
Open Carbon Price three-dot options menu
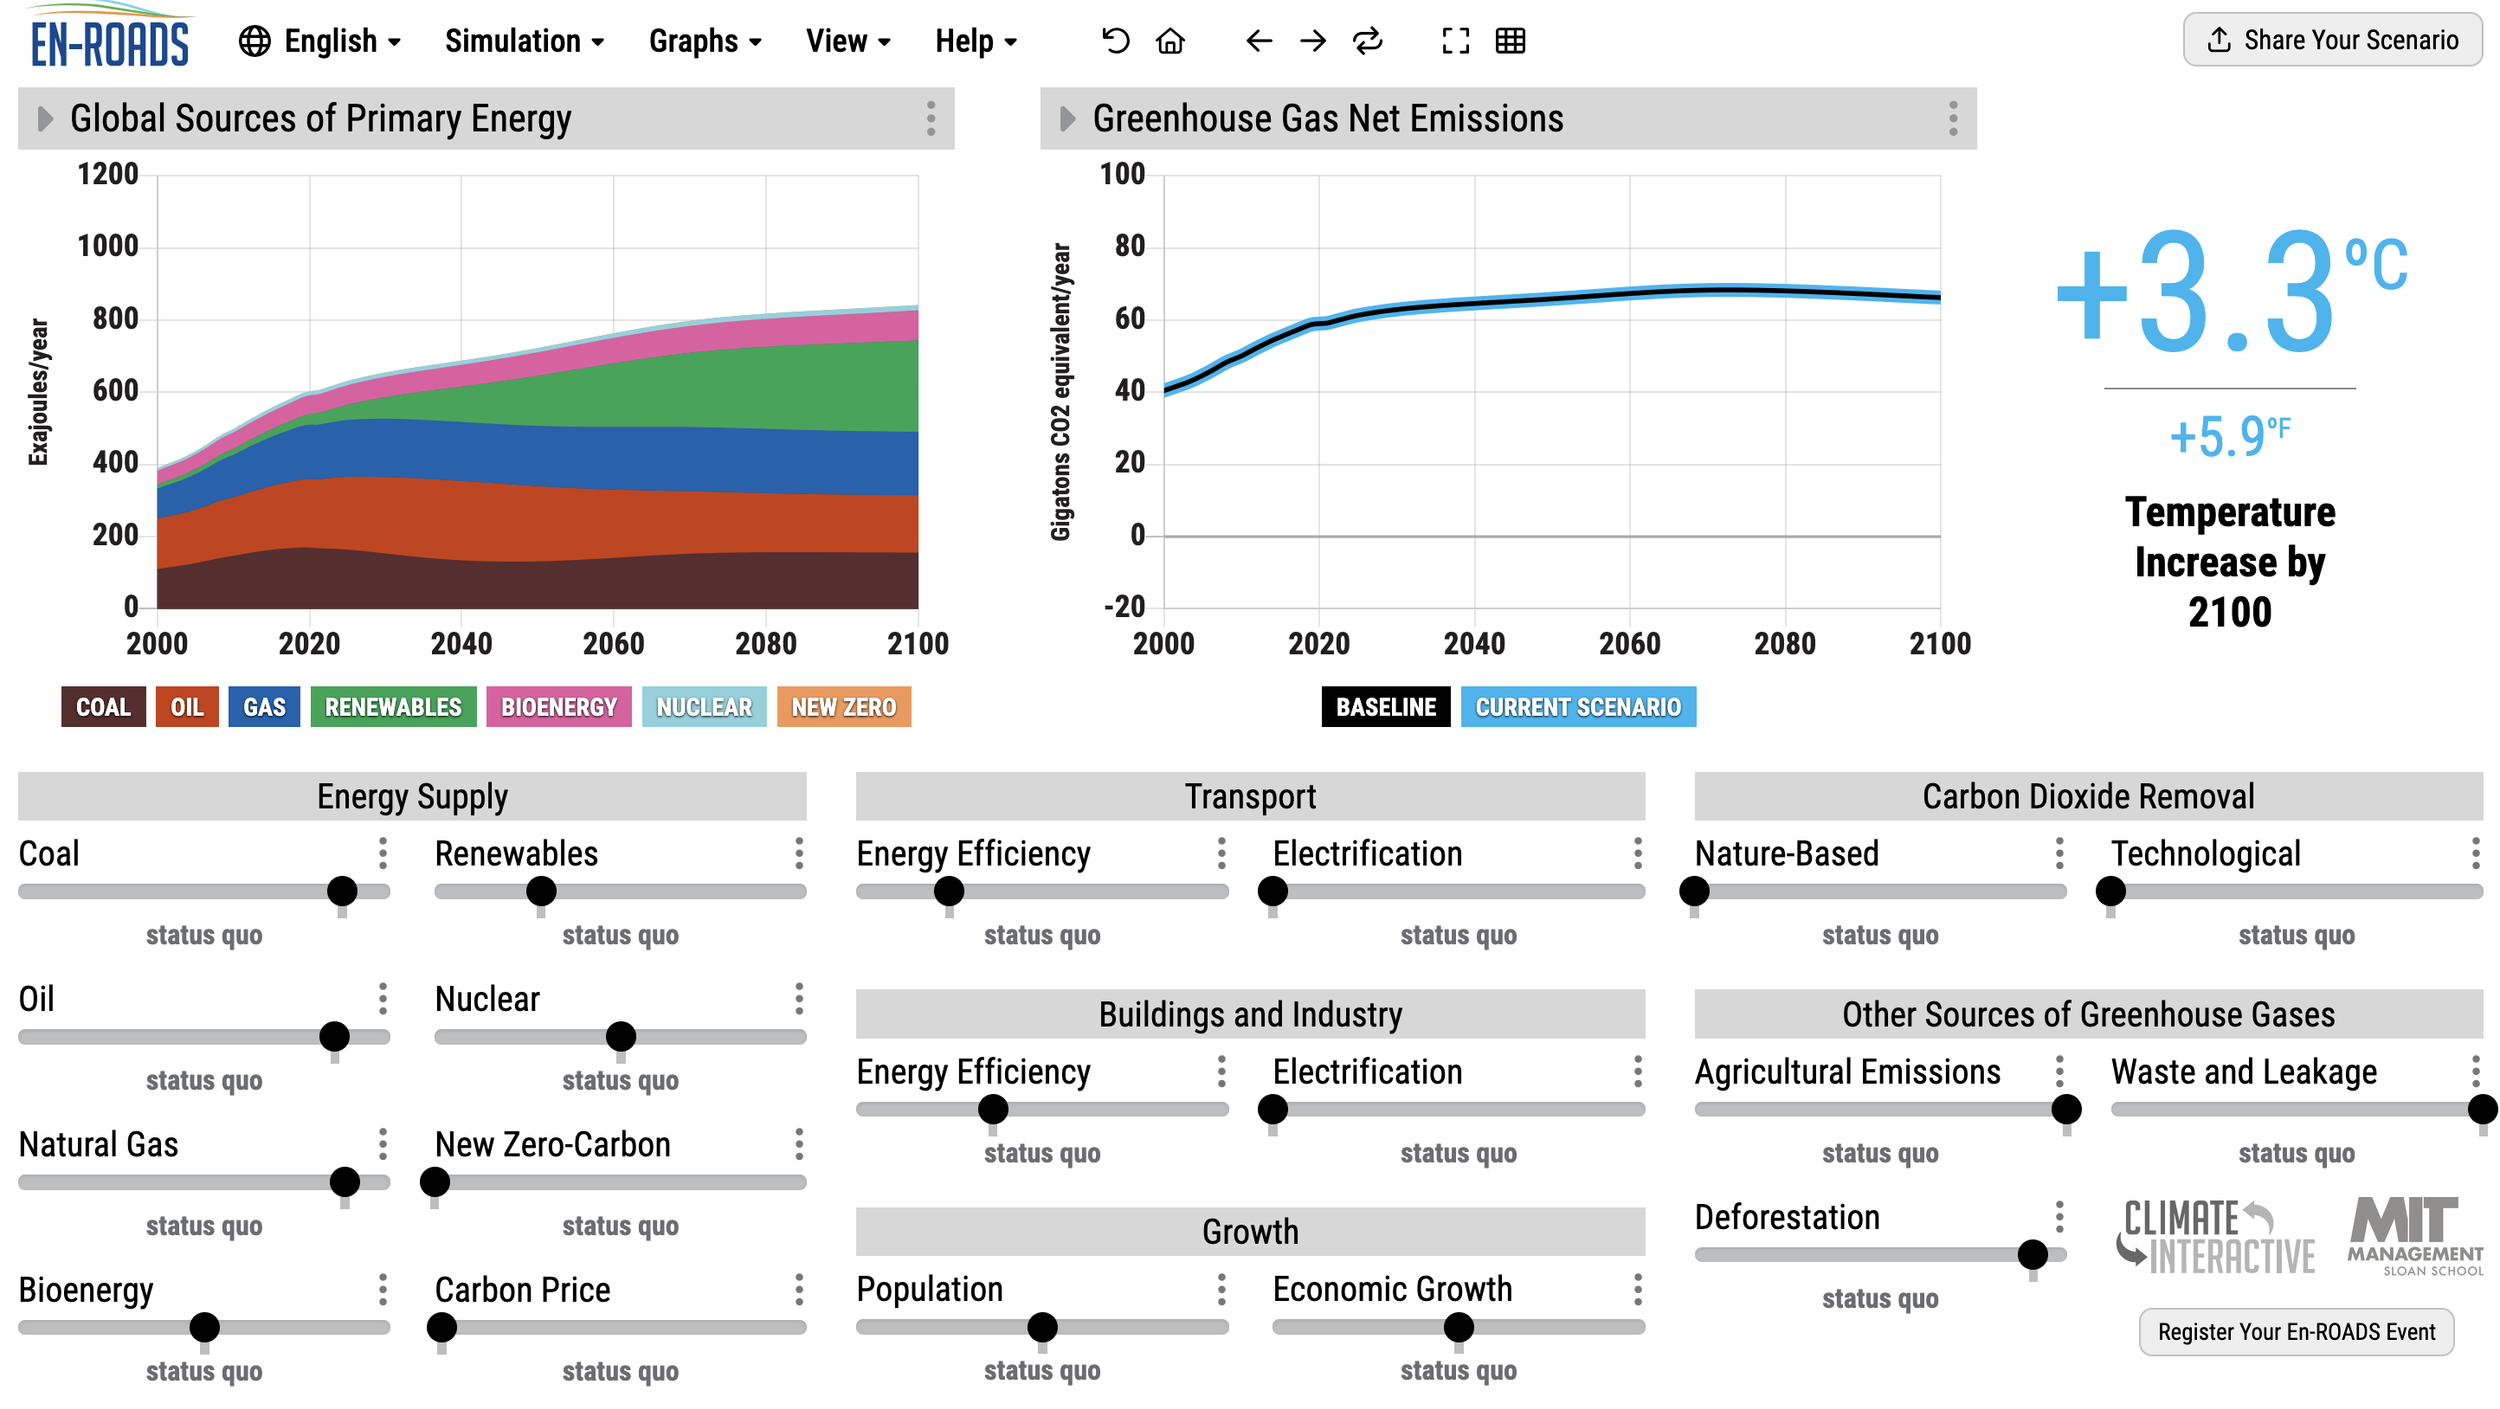pos(799,1289)
